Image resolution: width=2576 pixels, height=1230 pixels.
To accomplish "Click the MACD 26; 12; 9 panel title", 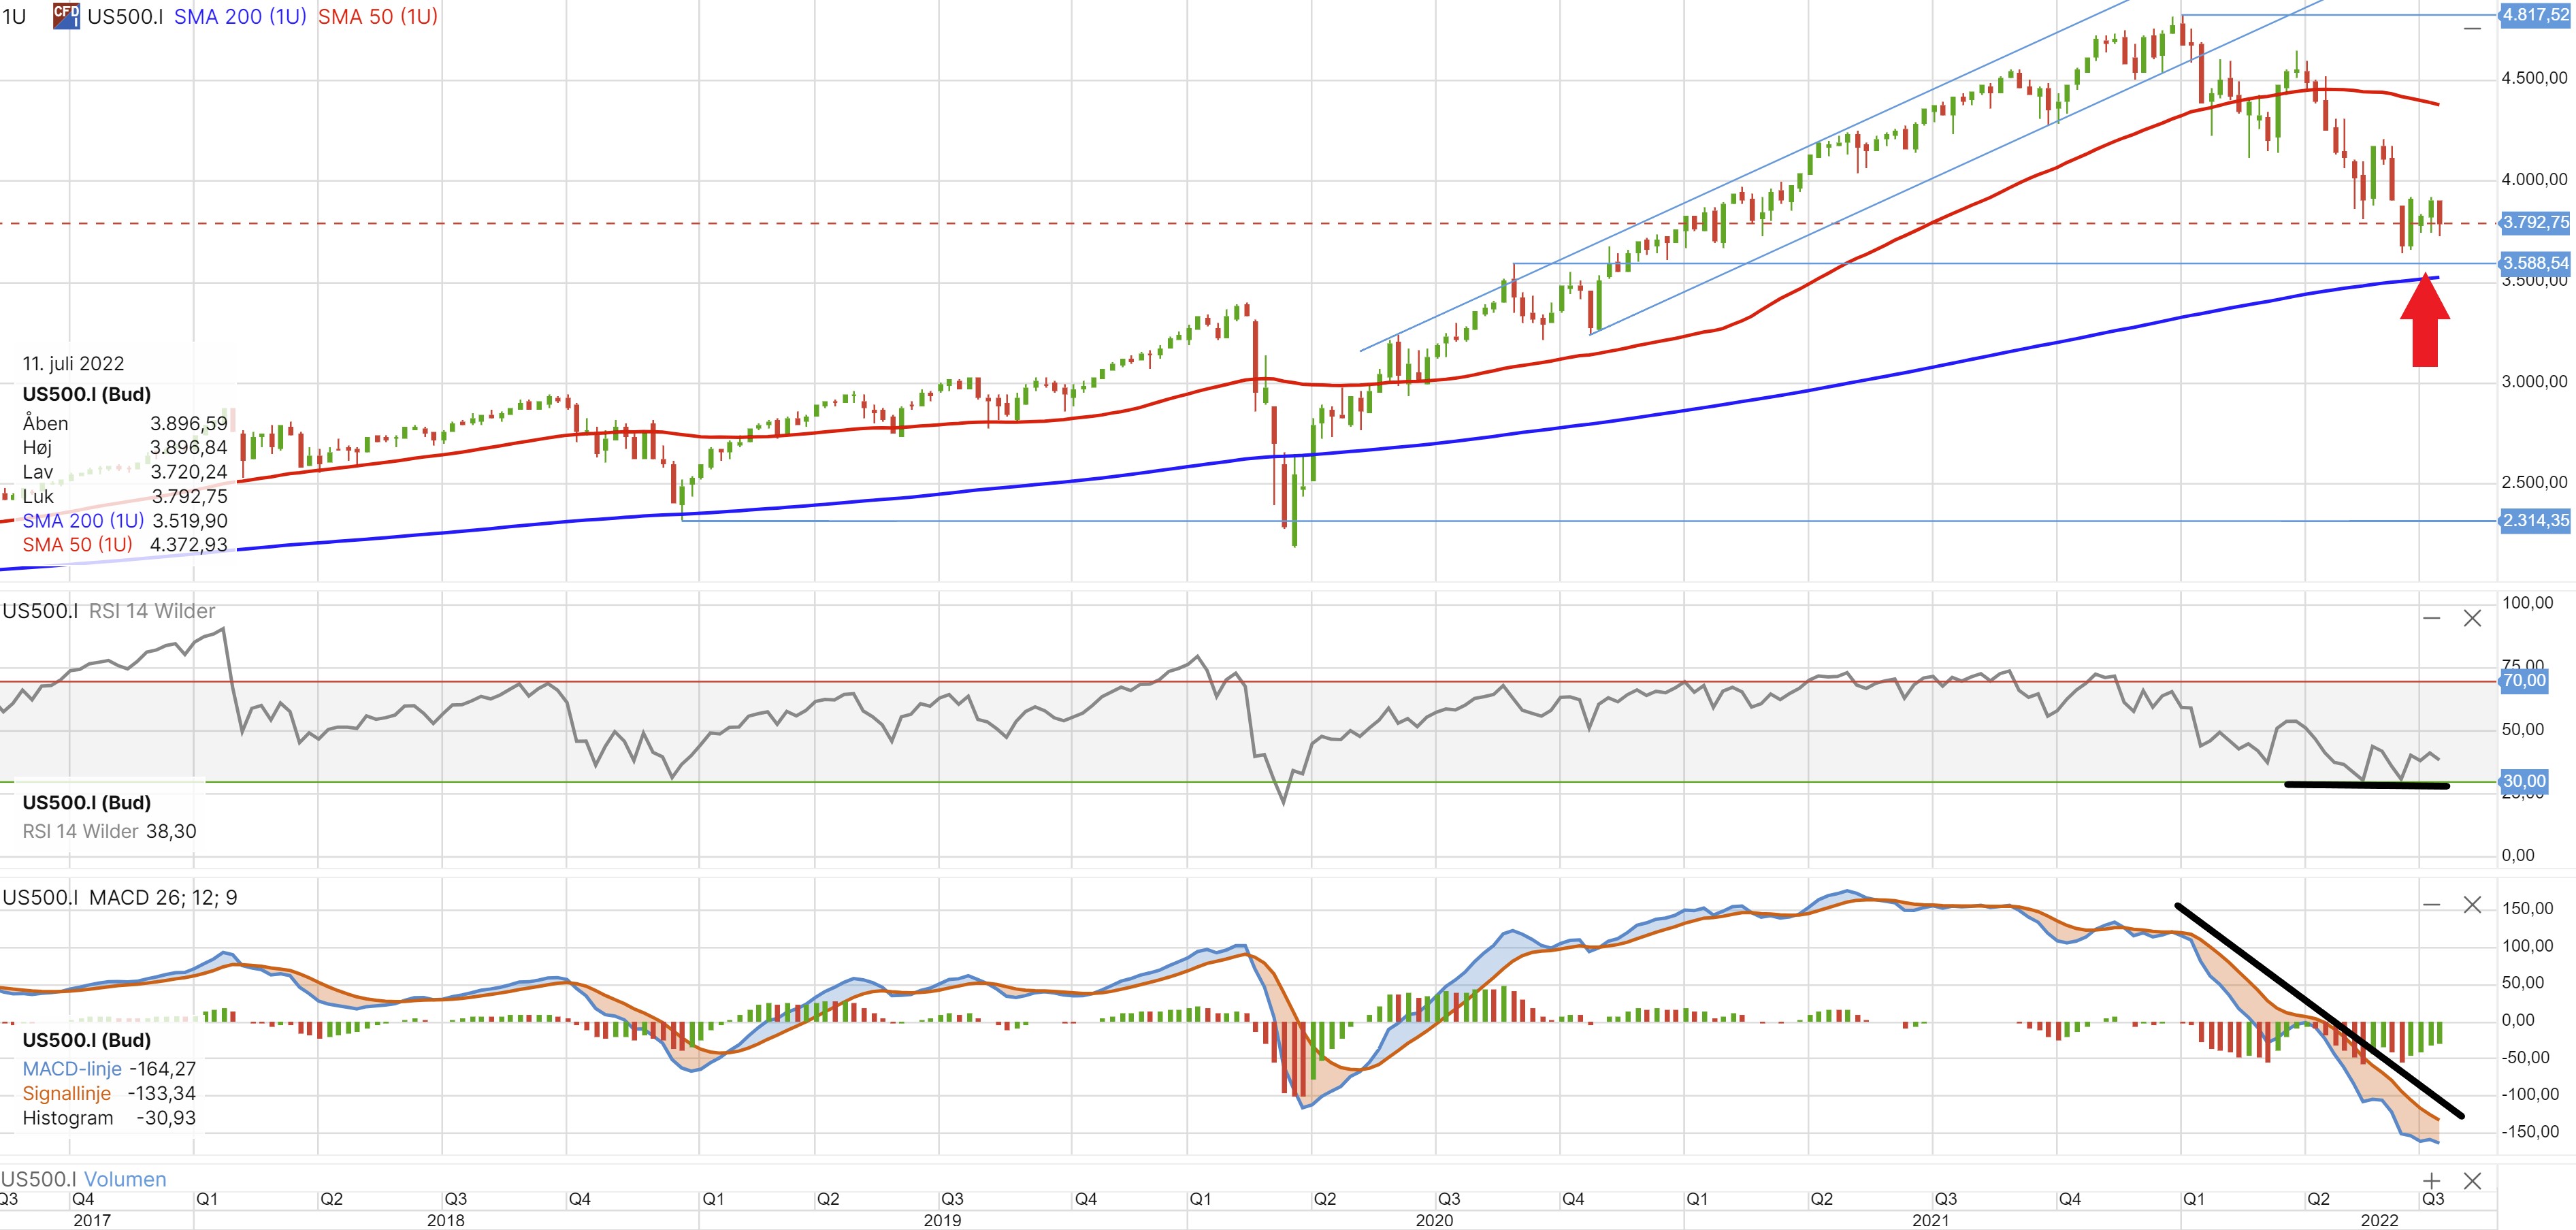I will coord(163,897).
